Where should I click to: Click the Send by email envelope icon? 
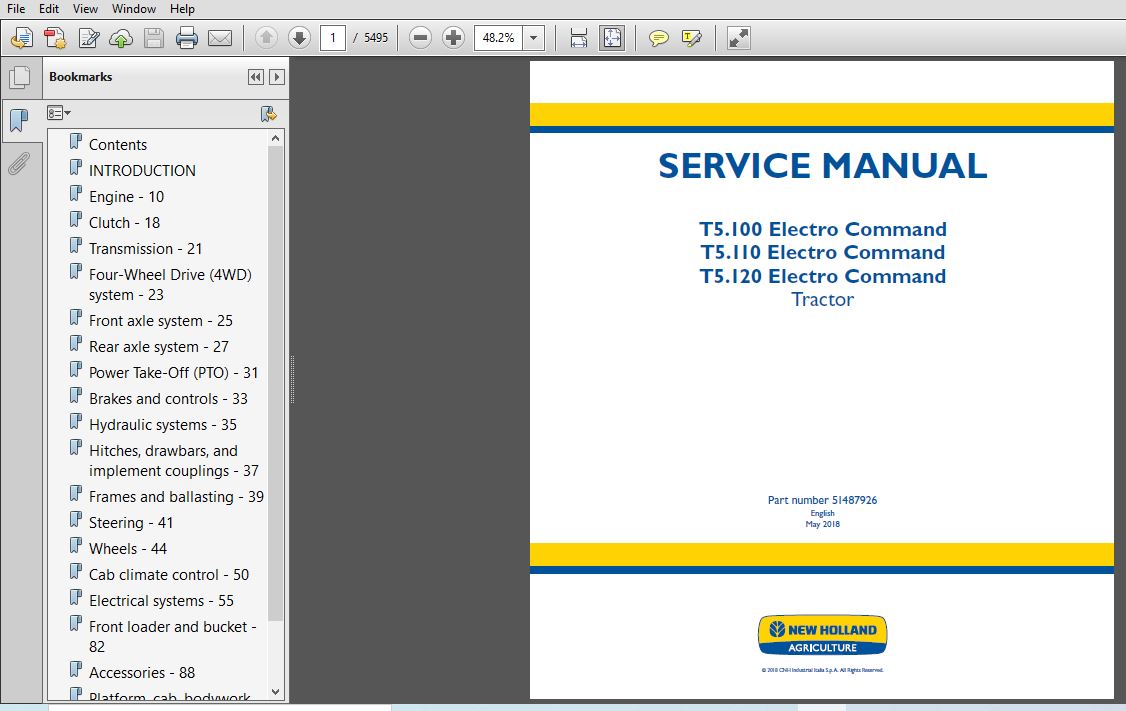point(220,38)
